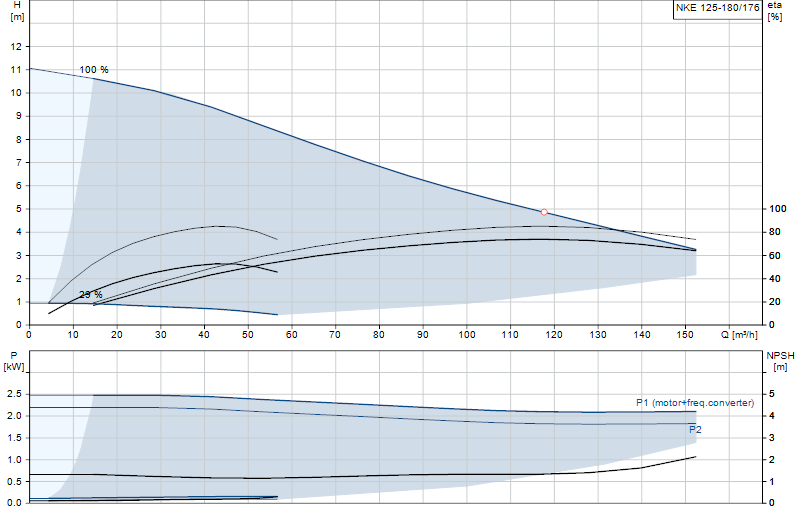Click the red duty point marker on curve

(544, 212)
